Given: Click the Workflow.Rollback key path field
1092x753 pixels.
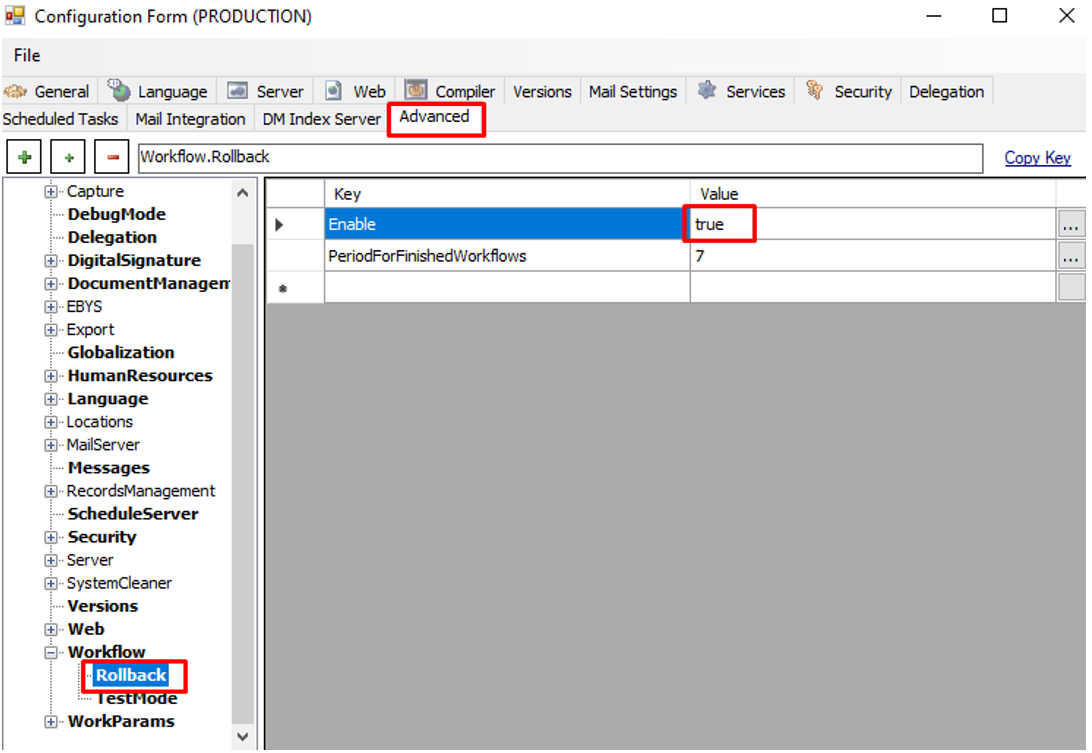Looking at the screenshot, I should [560, 157].
